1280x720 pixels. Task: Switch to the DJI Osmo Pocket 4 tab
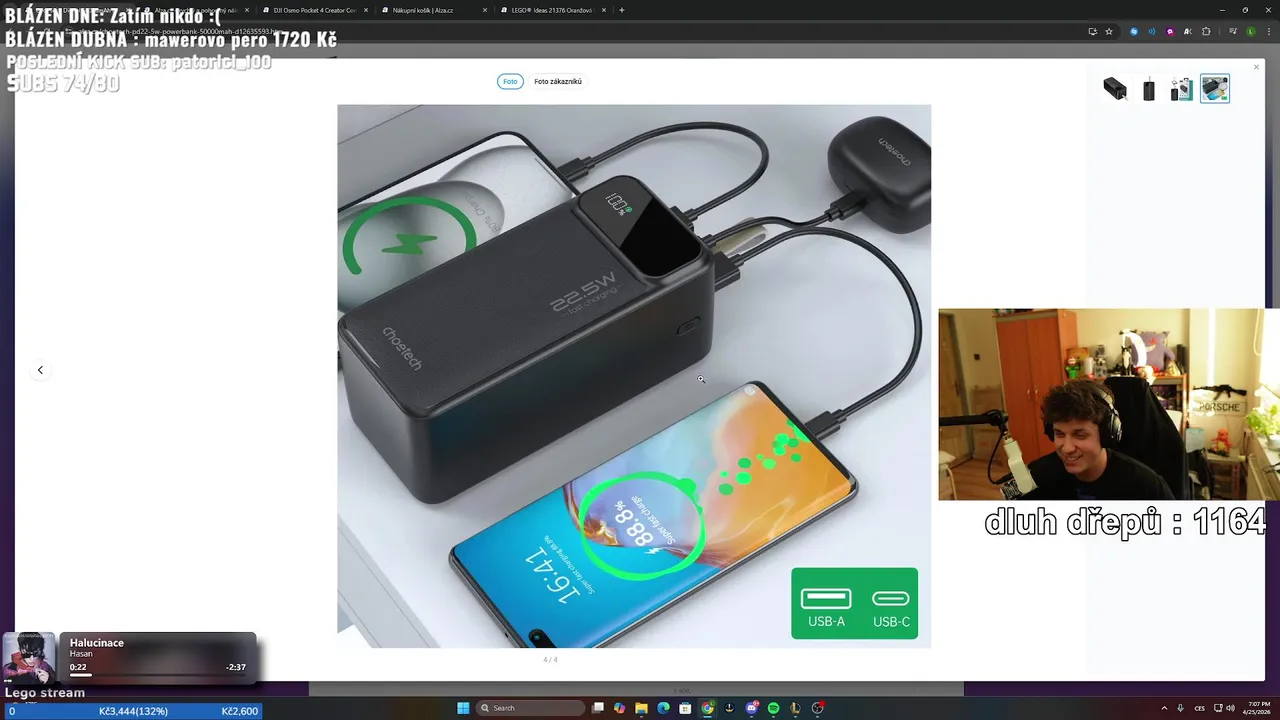pyautogui.click(x=315, y=10)
